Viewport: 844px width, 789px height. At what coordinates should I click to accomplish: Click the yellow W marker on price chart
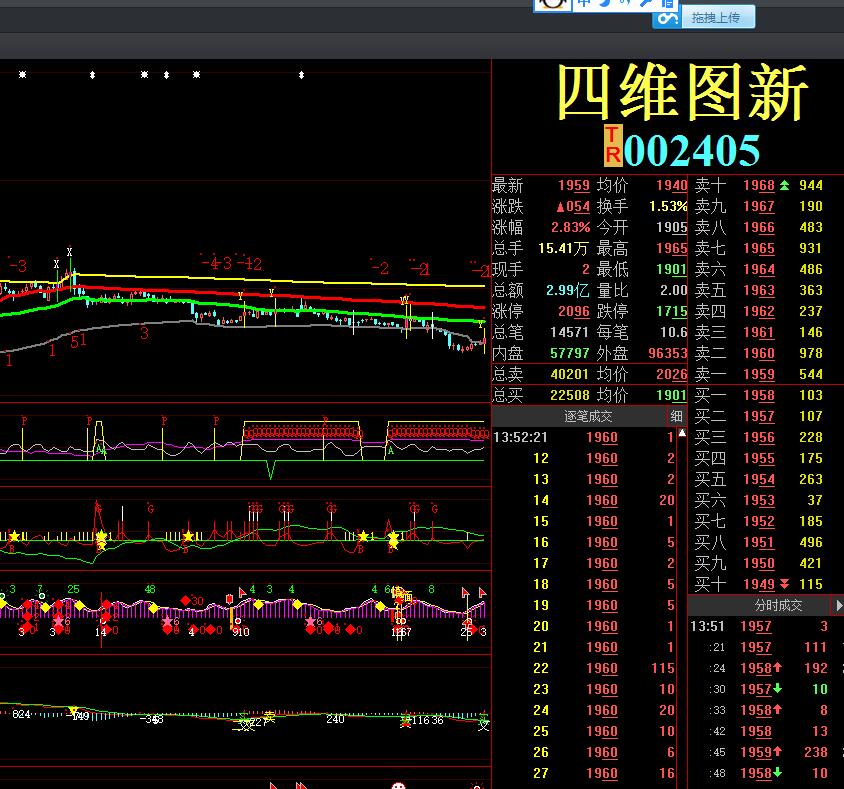(404, 300)
